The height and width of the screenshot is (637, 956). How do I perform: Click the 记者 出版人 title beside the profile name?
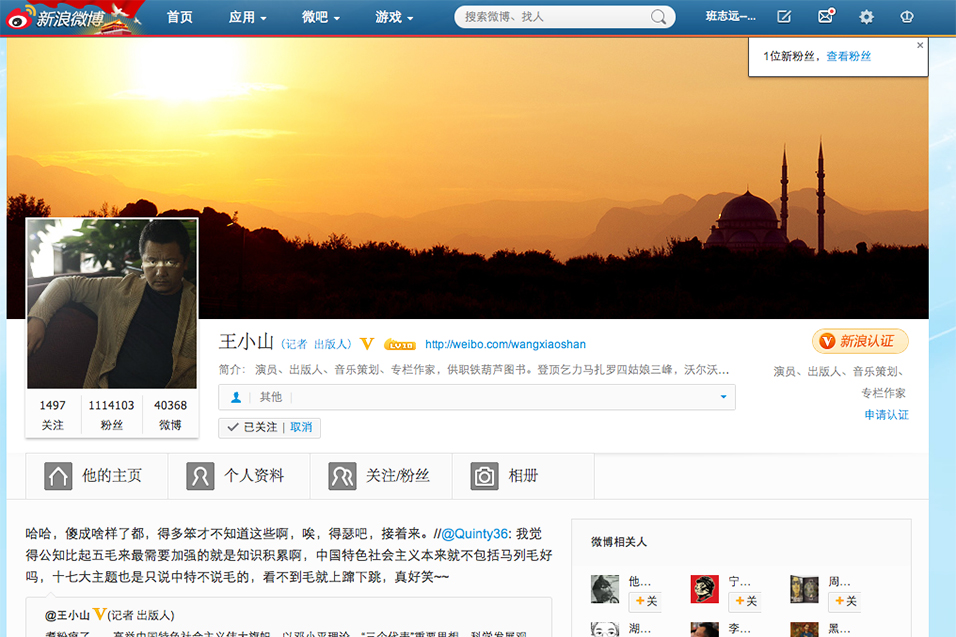pyautogui.click(x=316, y=344)
